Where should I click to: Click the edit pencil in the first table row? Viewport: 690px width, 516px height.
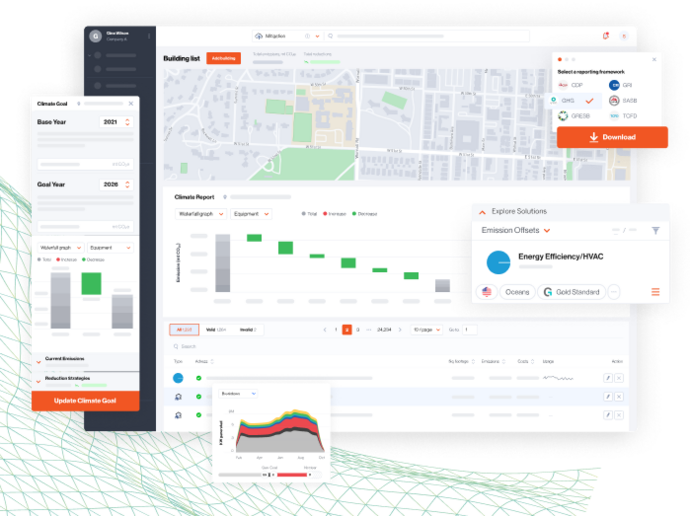pyautogui.click(x=608, y=378)
